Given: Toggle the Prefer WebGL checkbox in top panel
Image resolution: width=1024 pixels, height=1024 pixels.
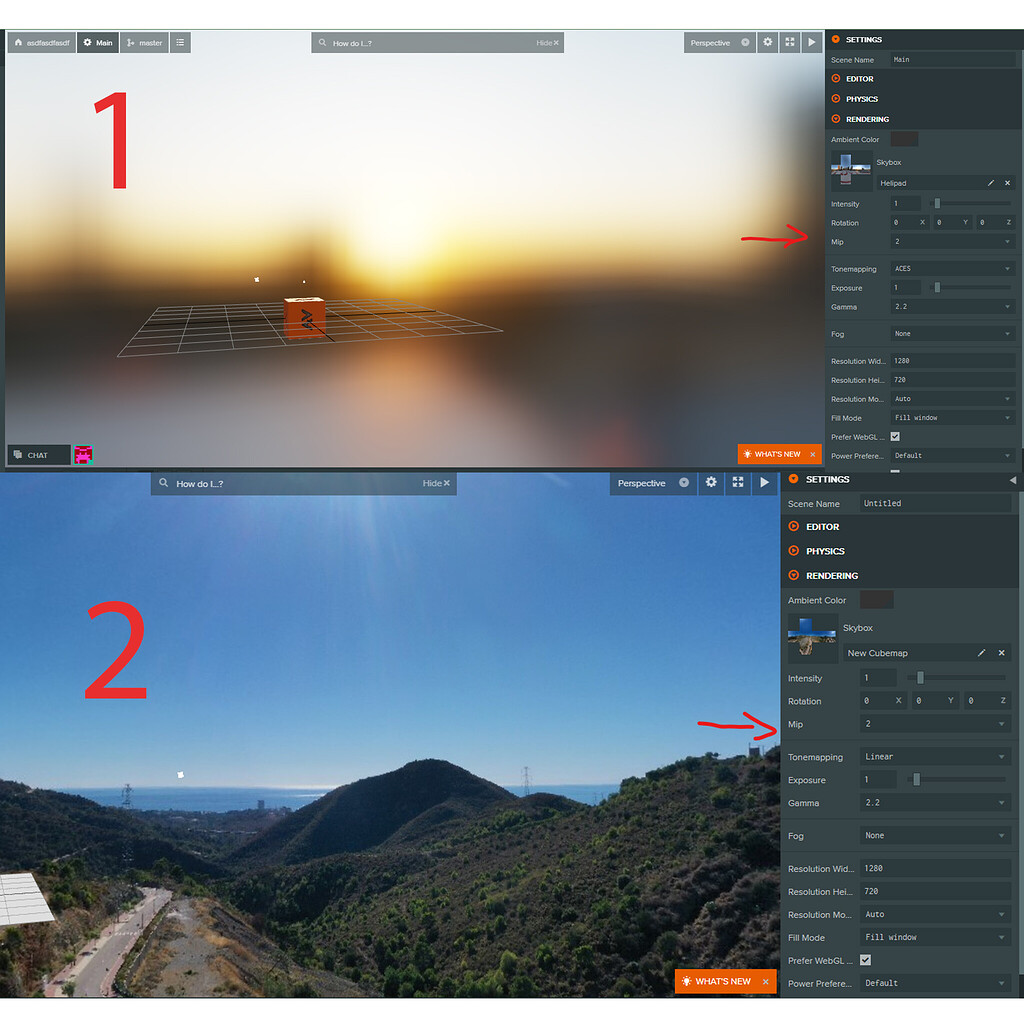Looking at the screenshot, I should point(895,436).
